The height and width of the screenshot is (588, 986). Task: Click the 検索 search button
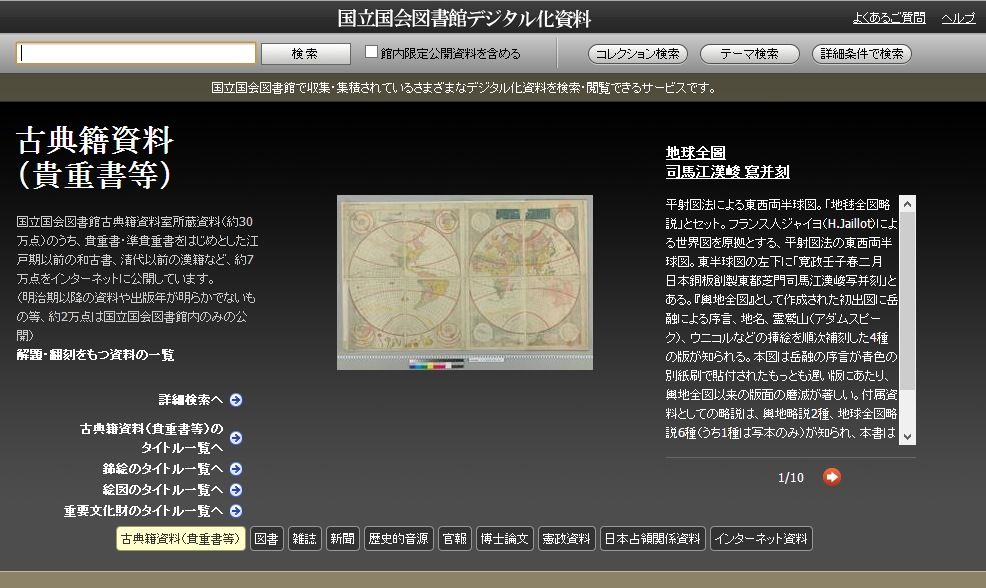(306, 54)
